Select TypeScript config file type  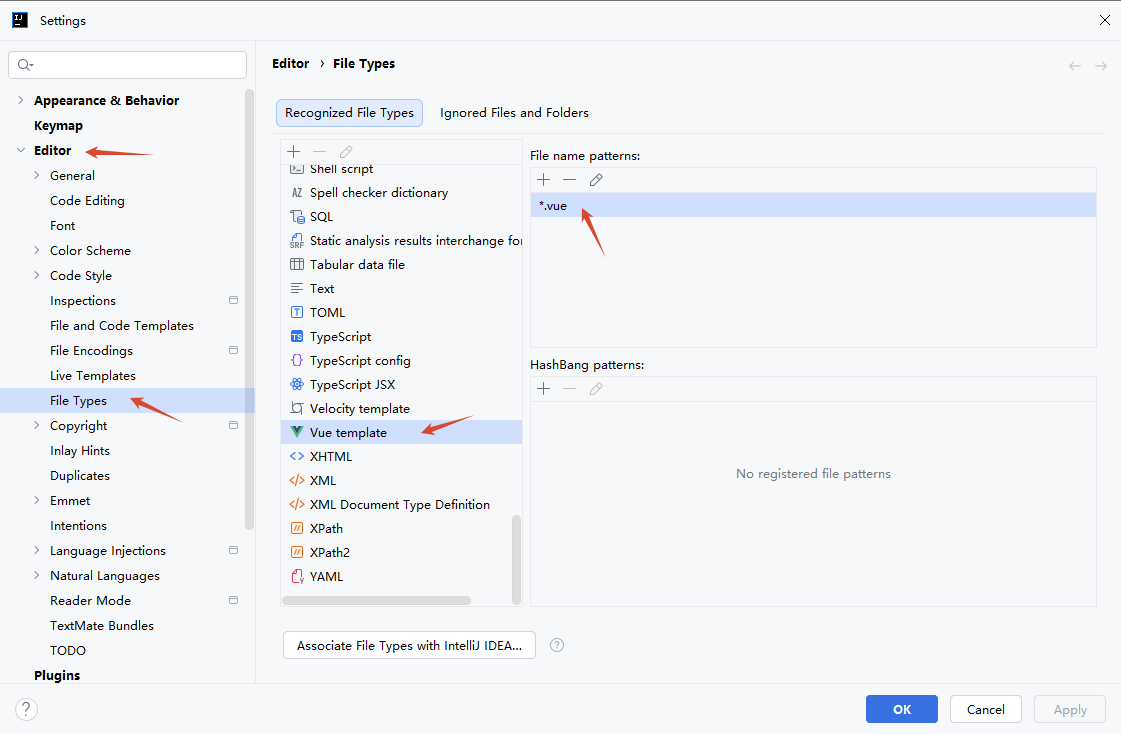(401, 361)
